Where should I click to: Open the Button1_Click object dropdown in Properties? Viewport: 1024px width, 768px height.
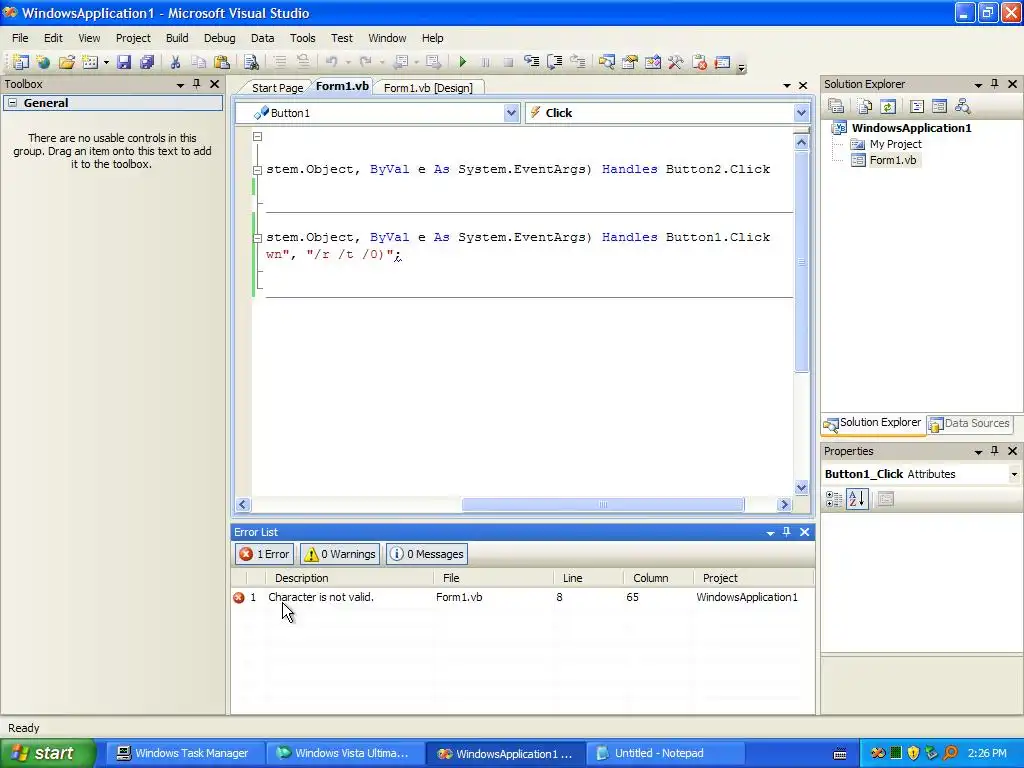[x=1014, y=474]
